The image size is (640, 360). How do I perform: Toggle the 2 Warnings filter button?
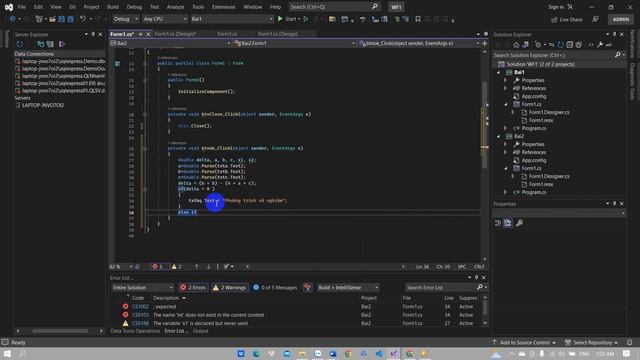[229, 287]
